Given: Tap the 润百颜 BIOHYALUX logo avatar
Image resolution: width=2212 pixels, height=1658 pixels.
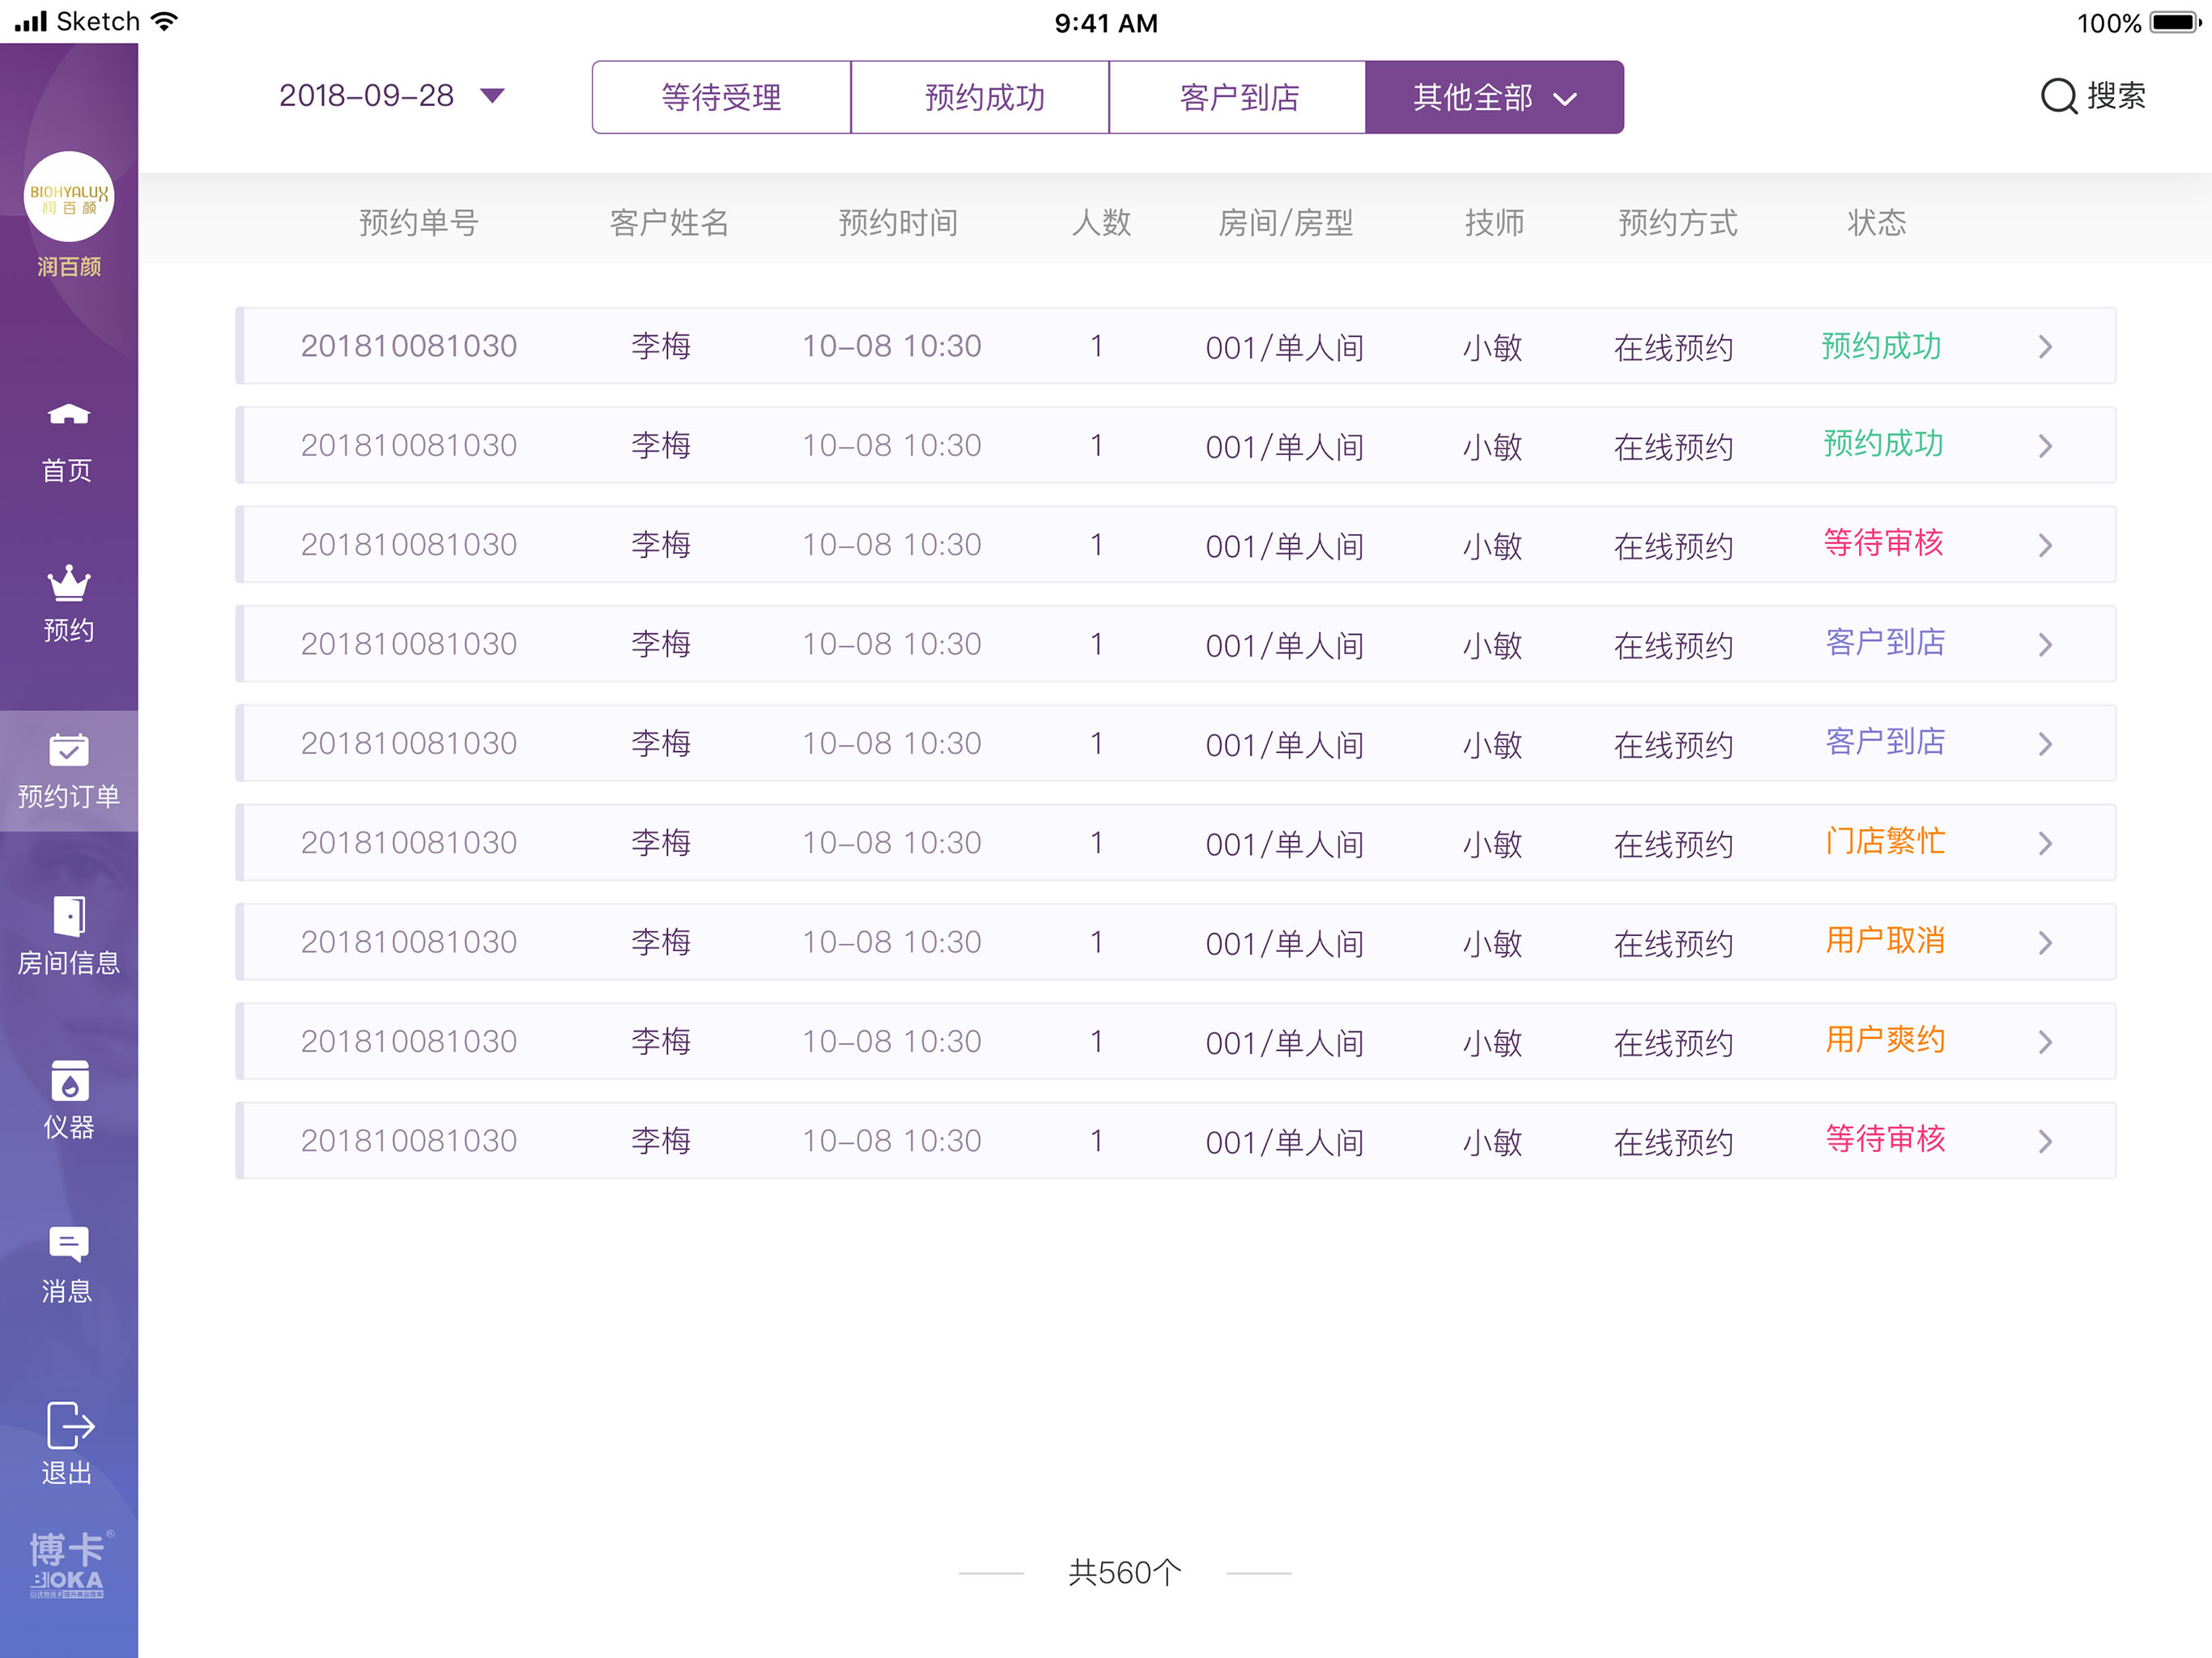Looking at the screenshot, I should 68,197.
